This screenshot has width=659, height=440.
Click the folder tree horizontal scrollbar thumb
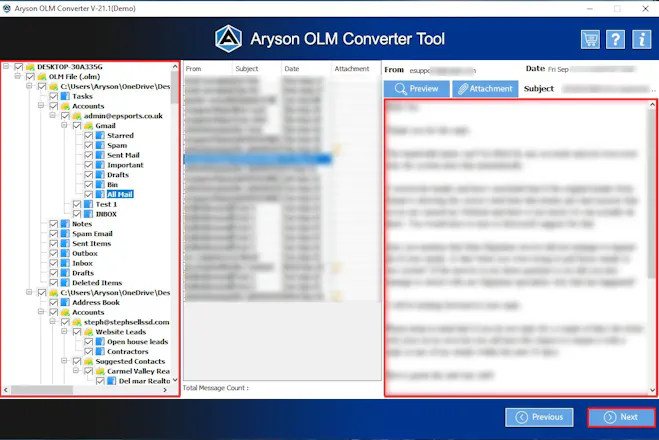point(42,390)
